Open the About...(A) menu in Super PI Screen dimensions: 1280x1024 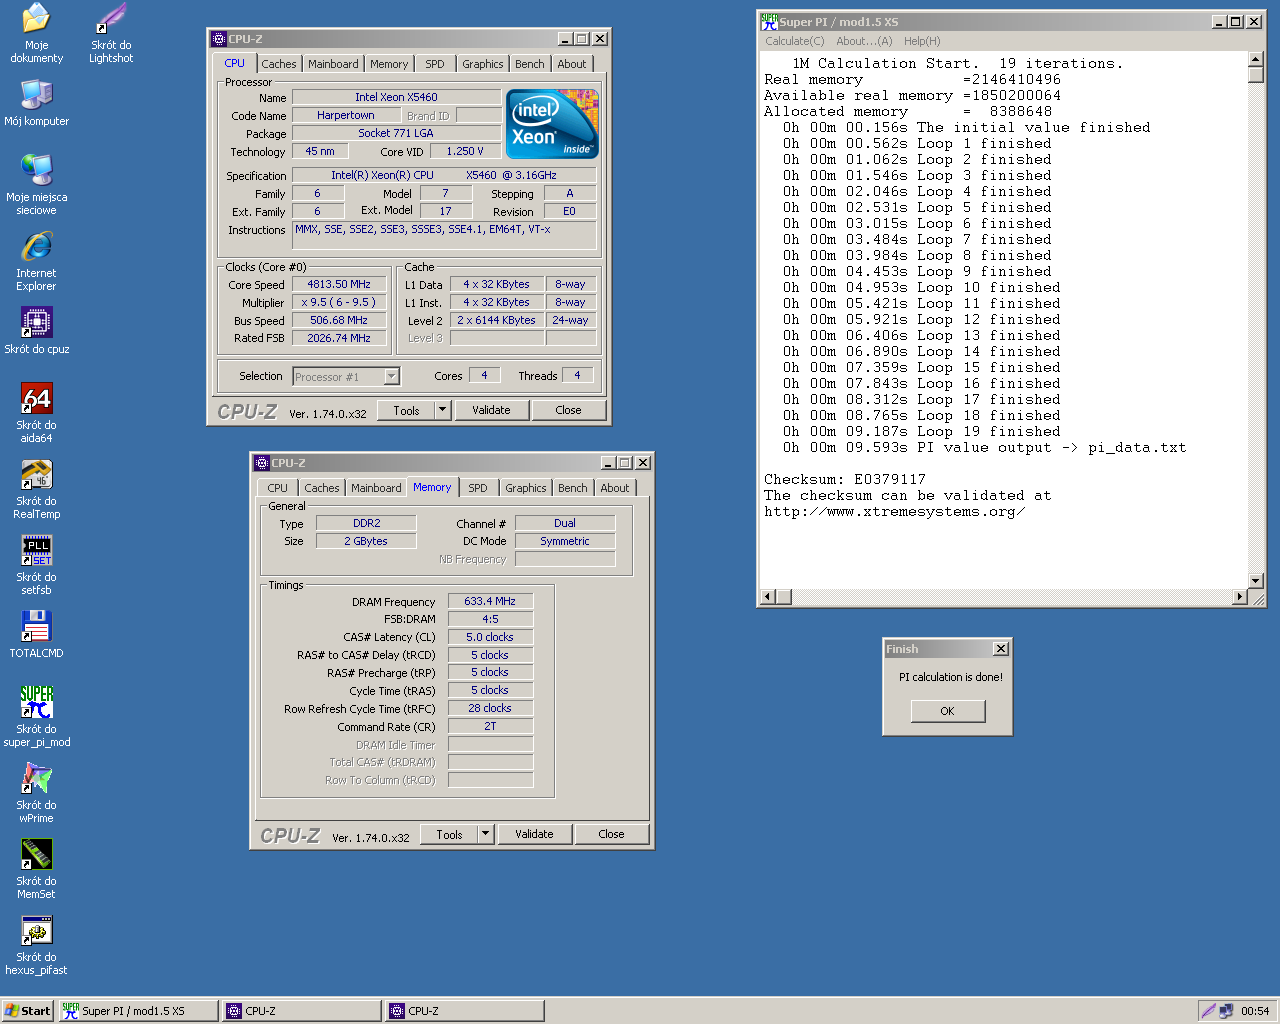point(864,41)
